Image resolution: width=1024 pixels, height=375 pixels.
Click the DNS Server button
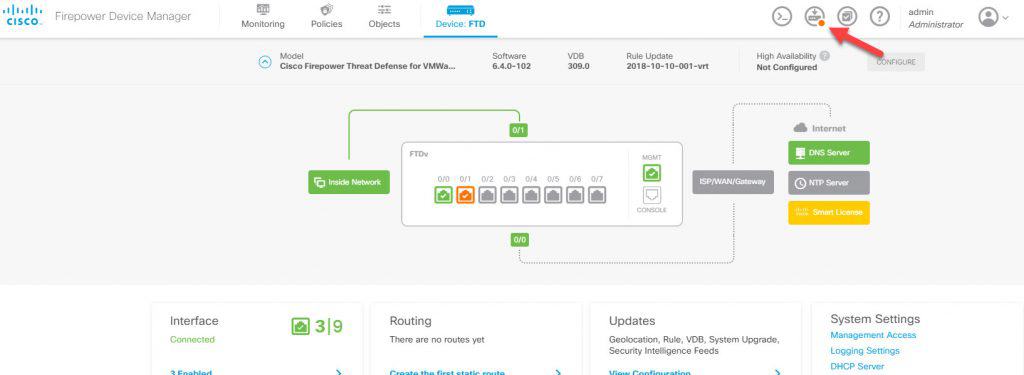(829, 153)
